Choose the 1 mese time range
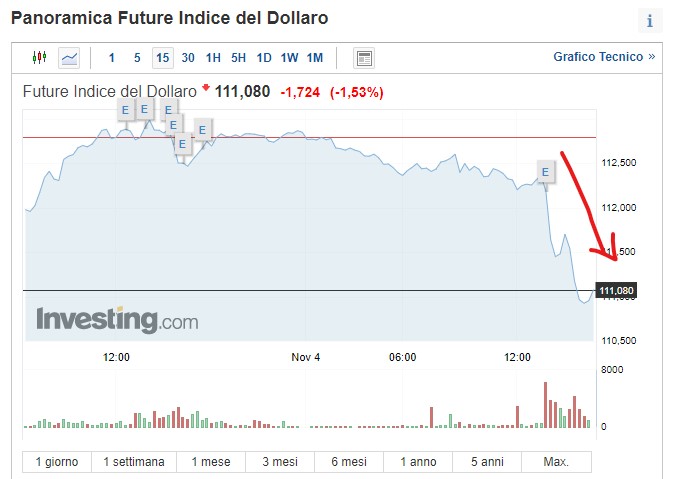This screenshot has height=479, width=676. [210, 462]
